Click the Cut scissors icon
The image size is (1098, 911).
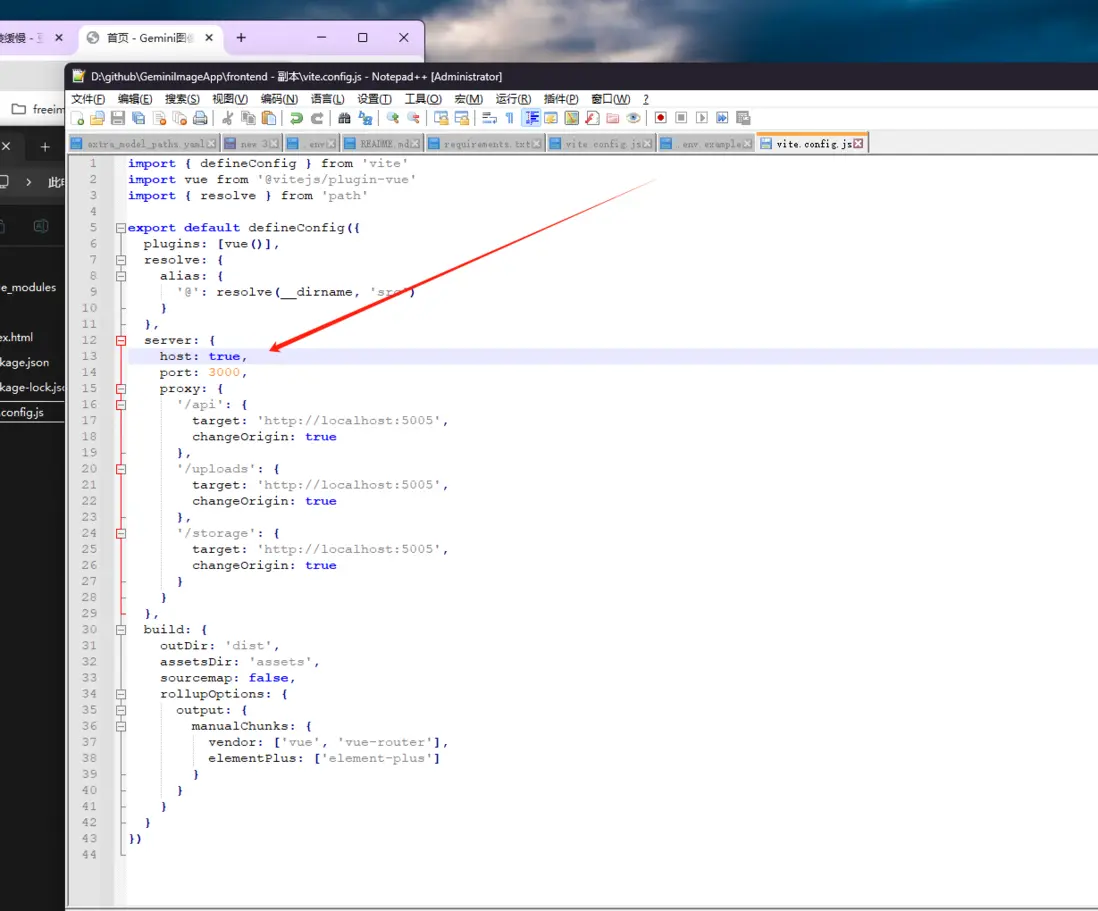pyautogui.click(x=227, y=118)
